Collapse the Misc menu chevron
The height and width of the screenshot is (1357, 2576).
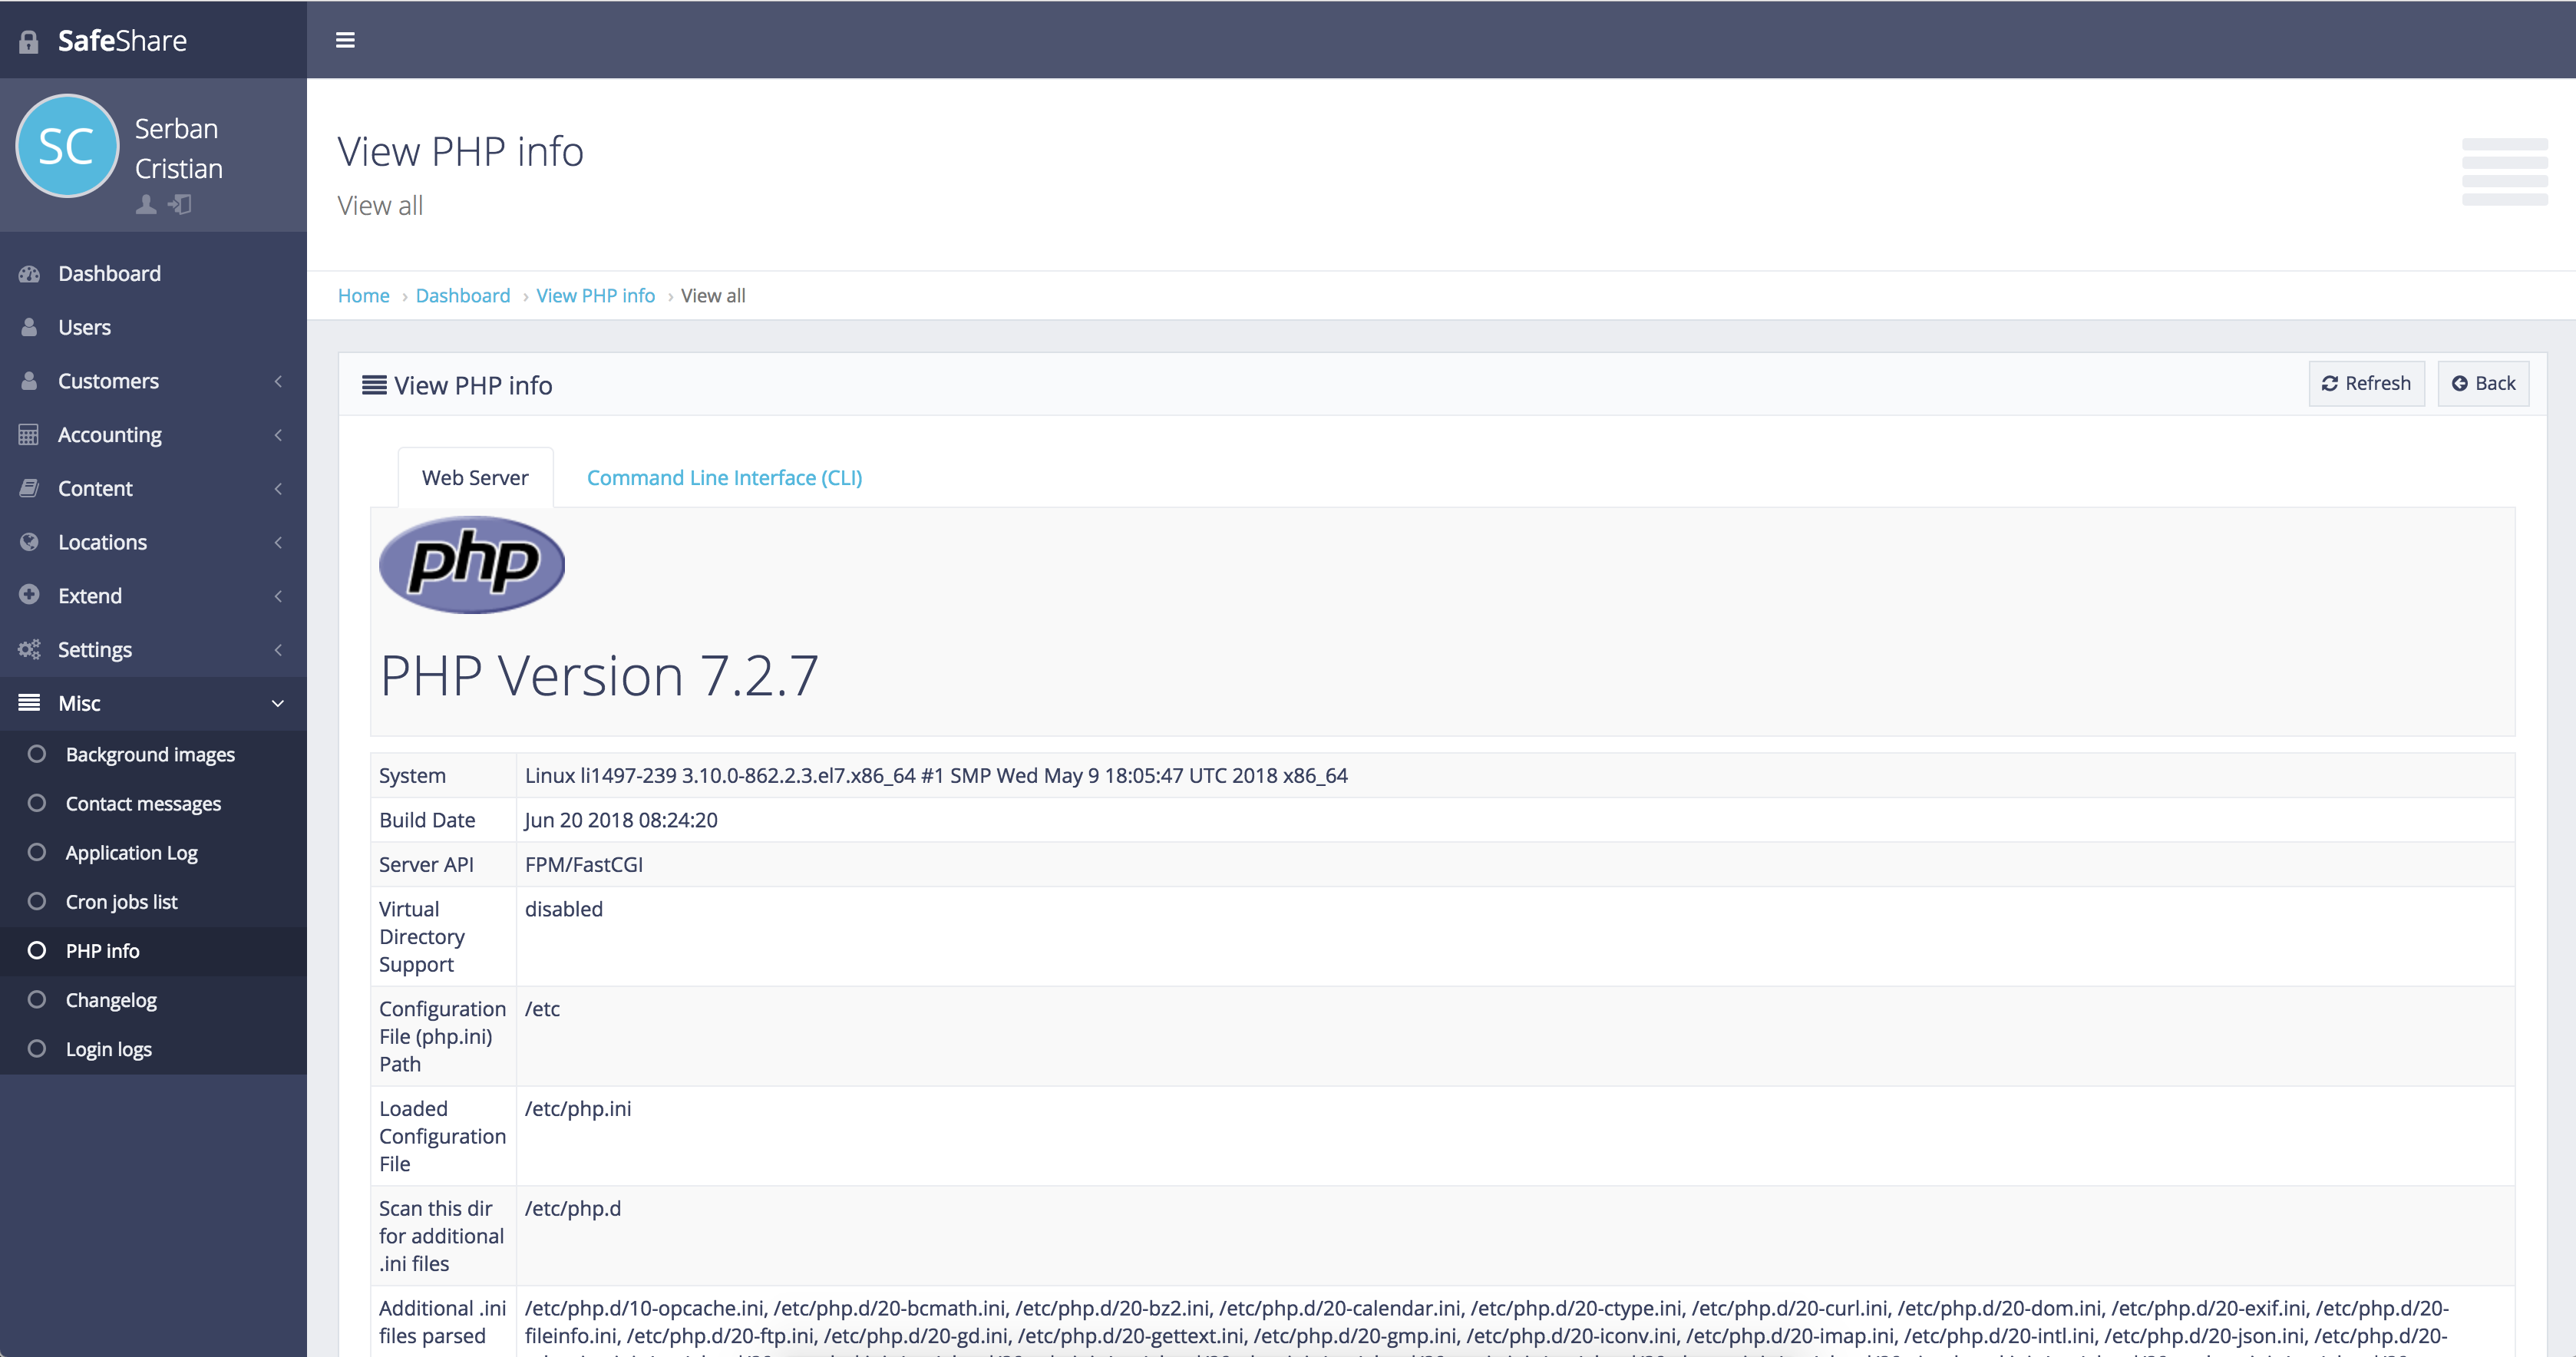(x=278, y=703)
